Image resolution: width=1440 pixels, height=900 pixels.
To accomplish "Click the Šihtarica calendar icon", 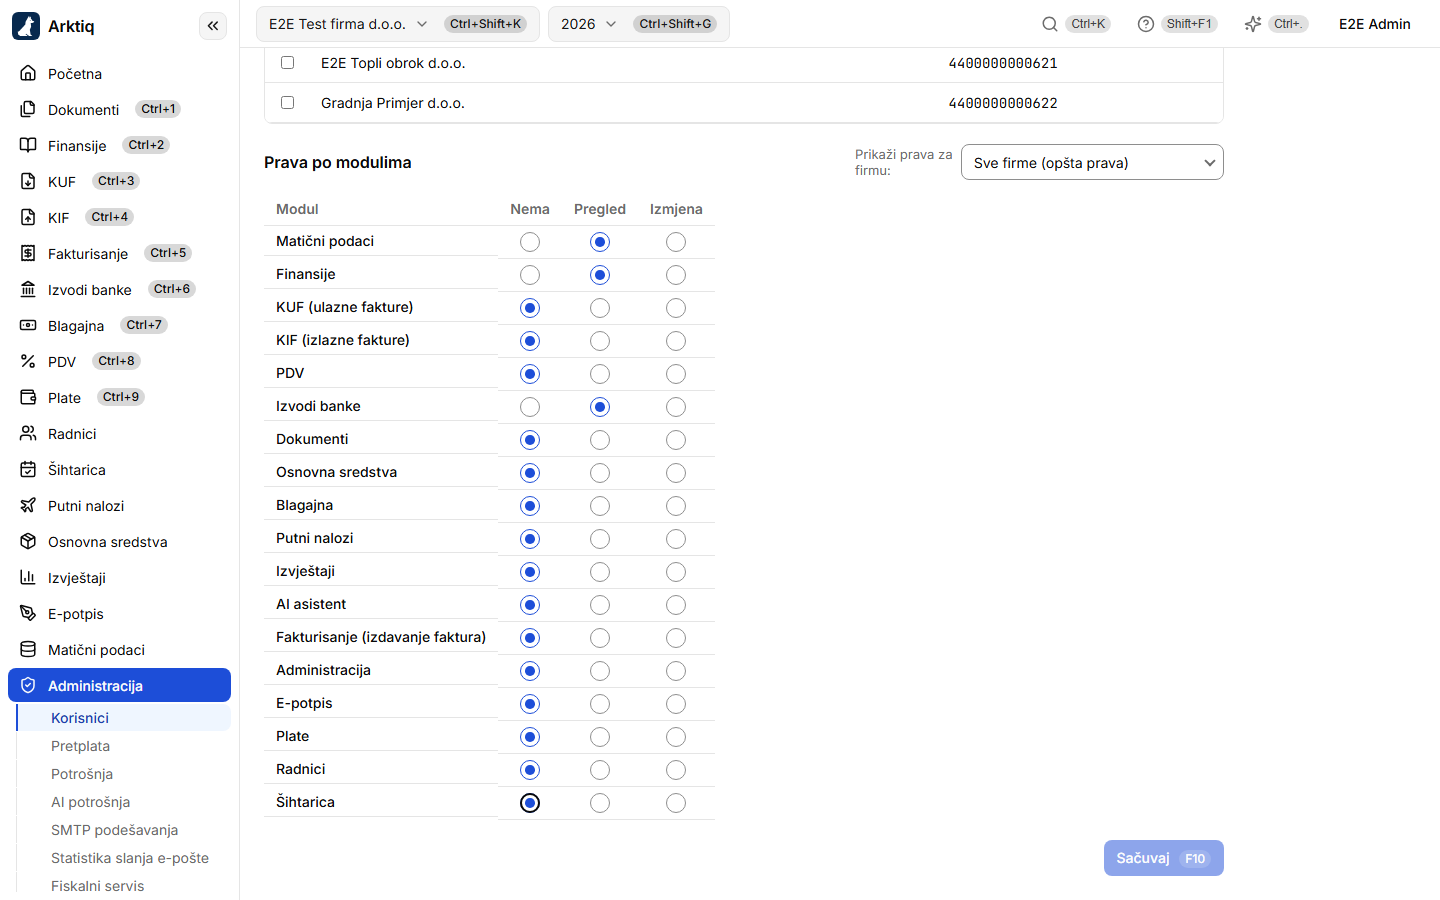I will click(x=28, y=470).
